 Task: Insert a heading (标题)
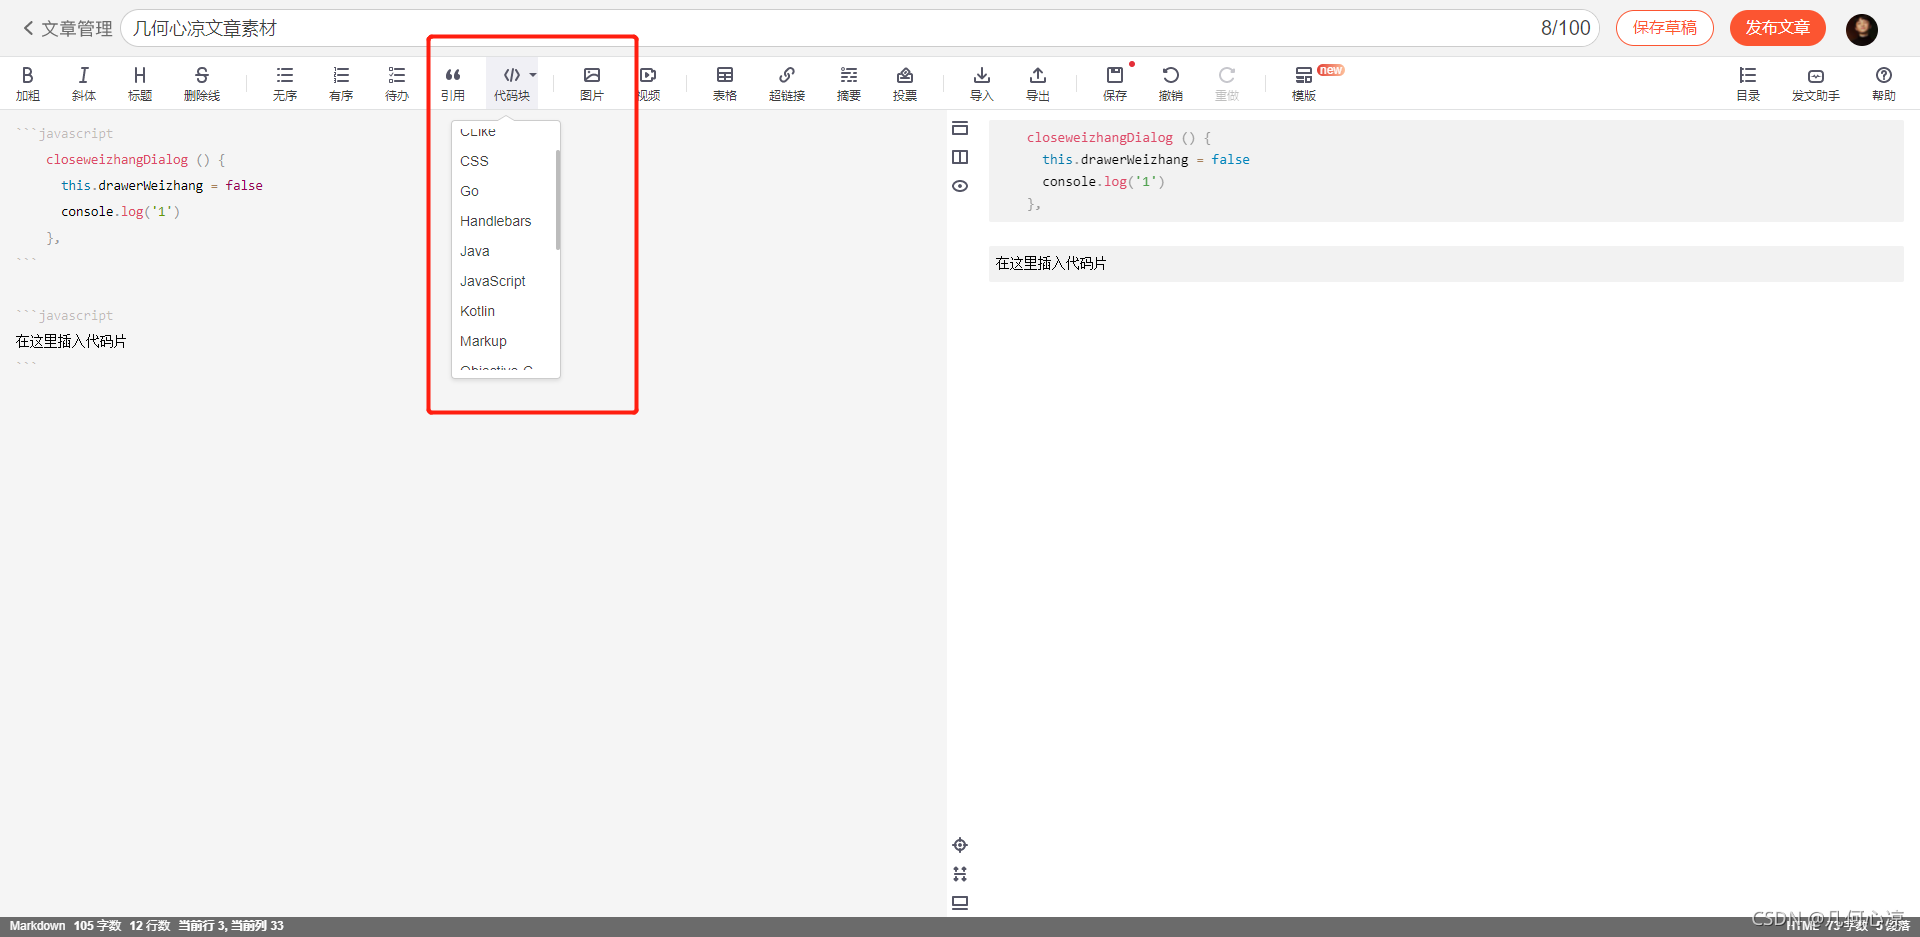point(140,84)
